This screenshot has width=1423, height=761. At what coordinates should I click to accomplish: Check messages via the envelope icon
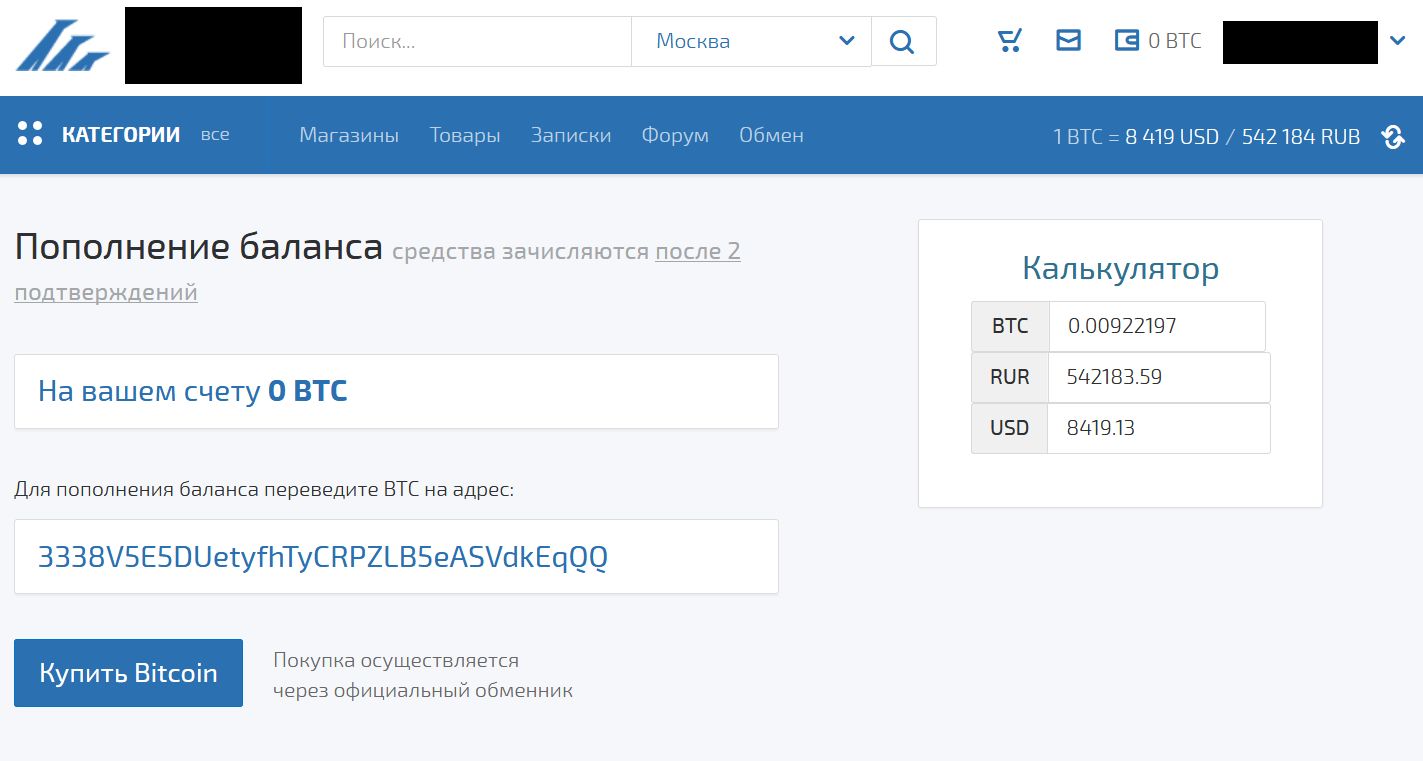(x=1069, y=40)
